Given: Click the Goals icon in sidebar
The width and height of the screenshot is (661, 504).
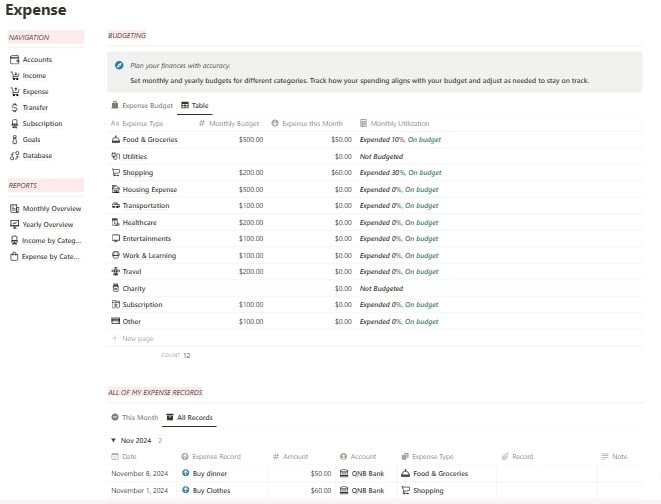Looking at the screenshot, I should coord(13,140).
